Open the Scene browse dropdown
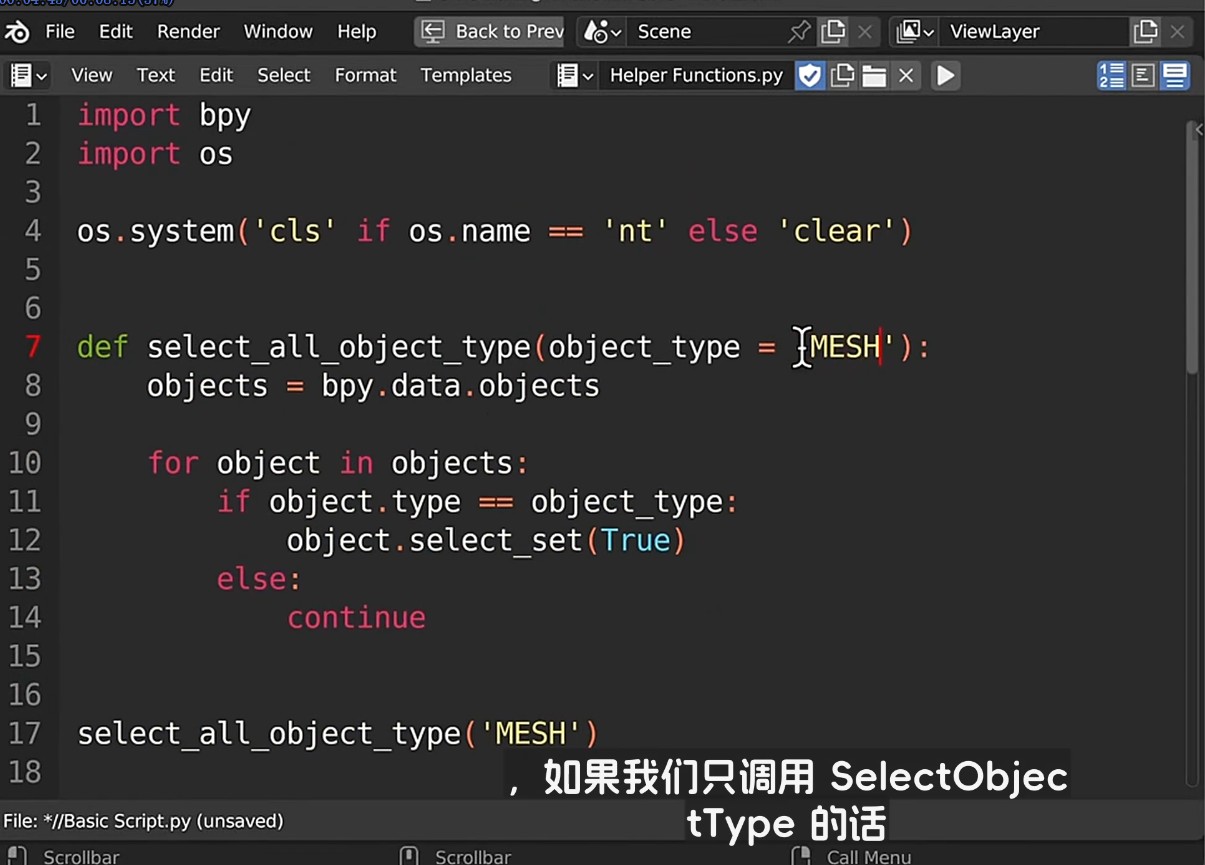 tap(603, 32)
